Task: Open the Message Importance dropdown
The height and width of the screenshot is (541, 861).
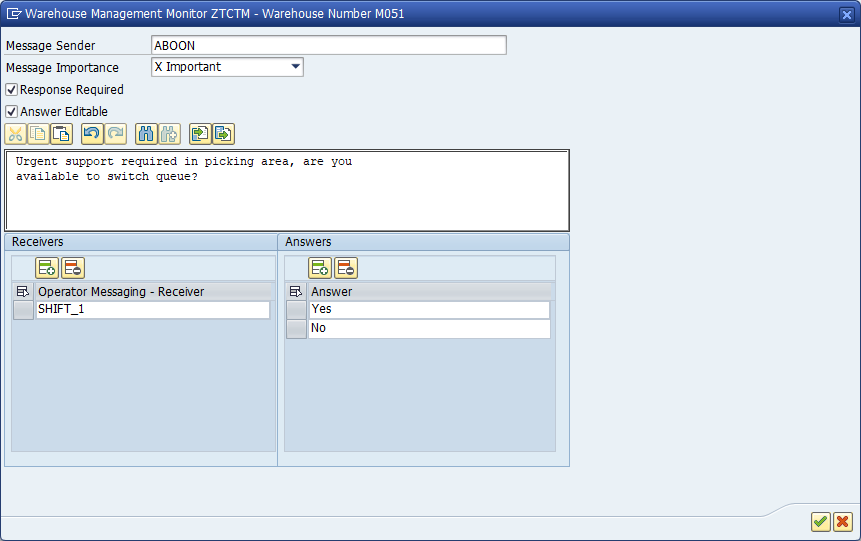Action: (295, 67)
